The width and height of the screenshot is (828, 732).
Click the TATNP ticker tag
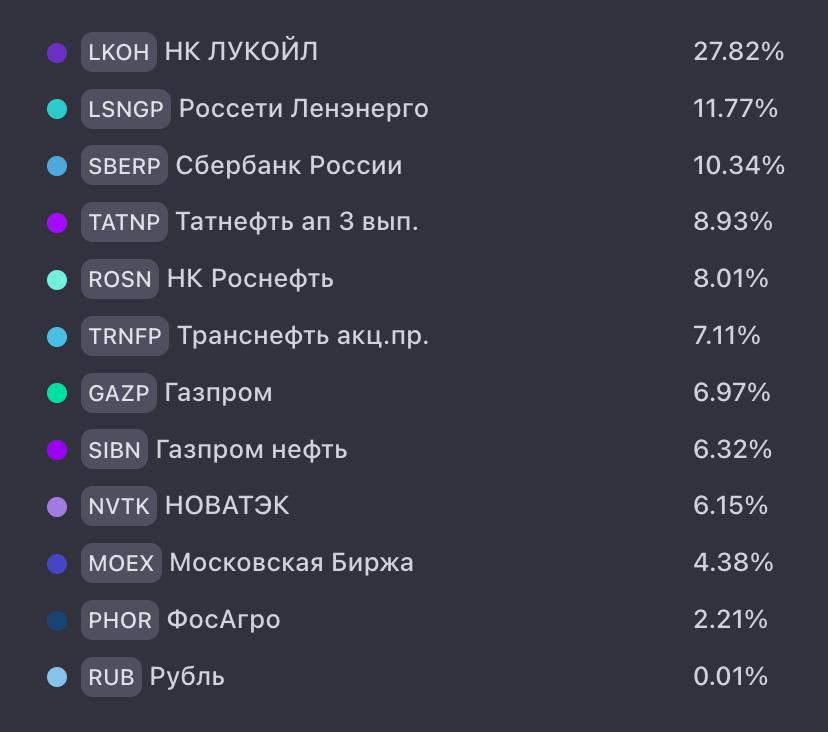tap(124, 222)
